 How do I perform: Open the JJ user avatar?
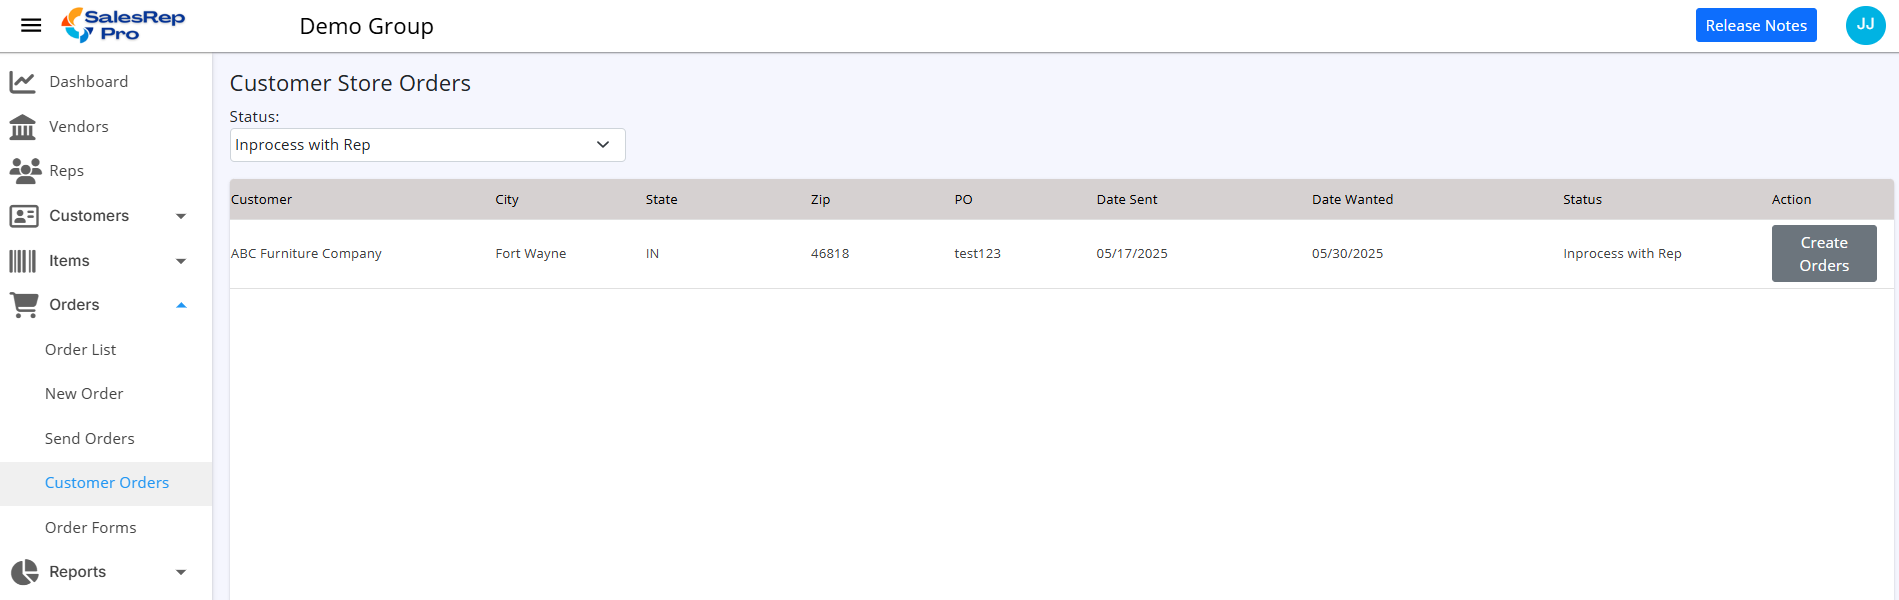tap(1865, 25)
